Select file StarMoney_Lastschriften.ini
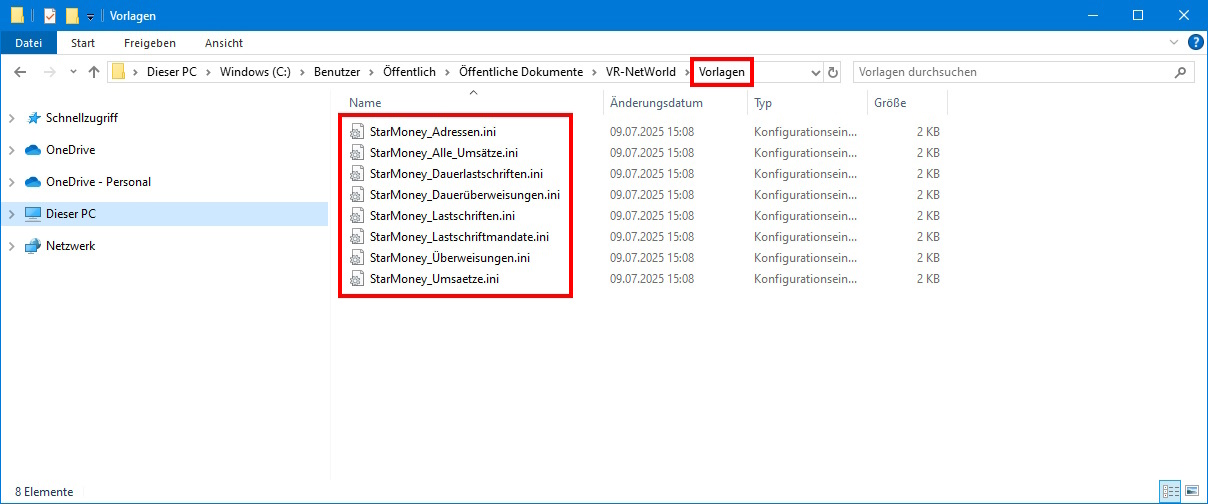This screenshot has width=1208, height=504. pyautogui.click(x=442, y=215)
